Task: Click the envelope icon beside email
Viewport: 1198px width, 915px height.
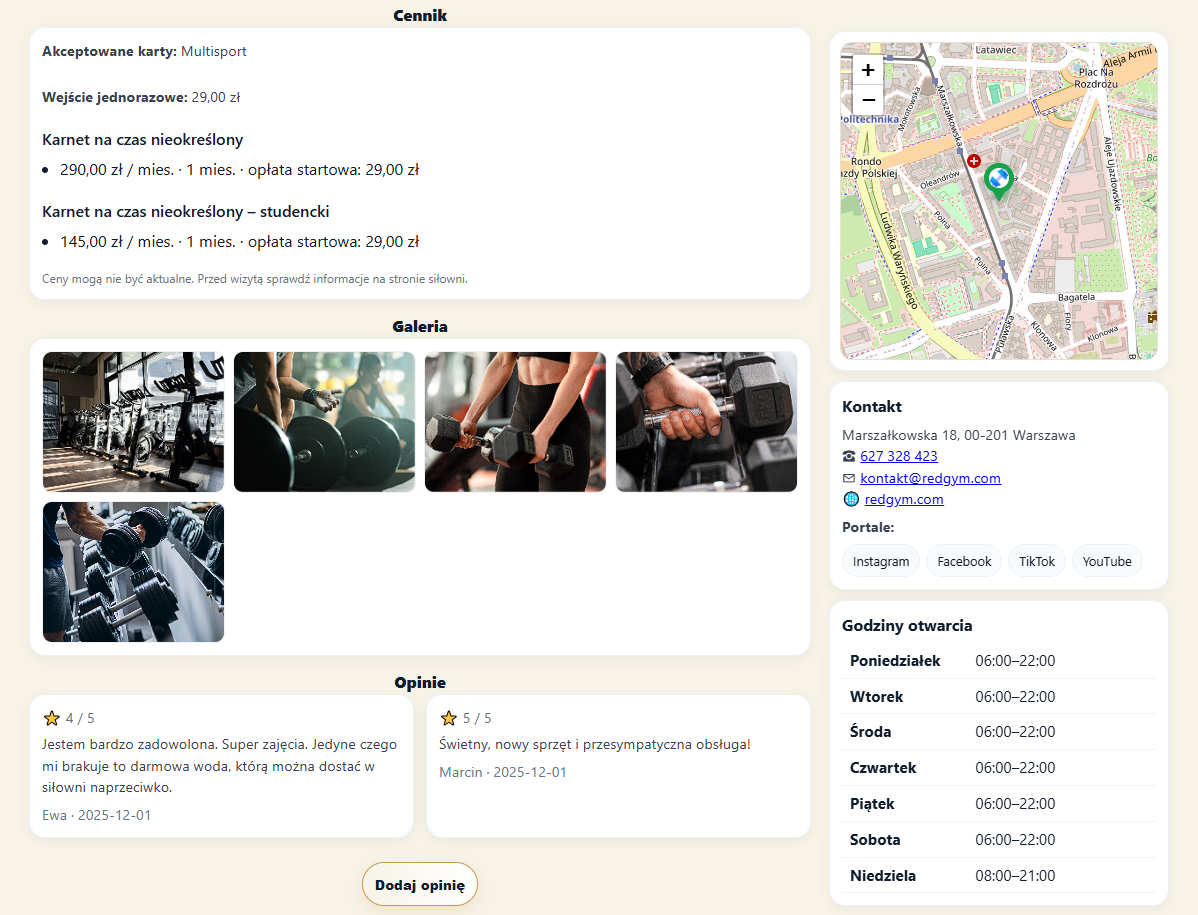Action: click(x=849, y=478)
